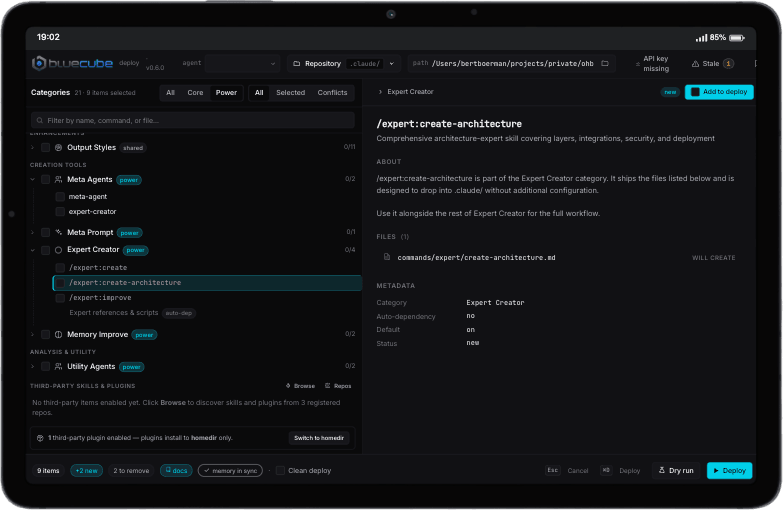This screenshot has width=783, height=510.
Task: Click the Meta Prompt sparkle icon
Action: 58,232
